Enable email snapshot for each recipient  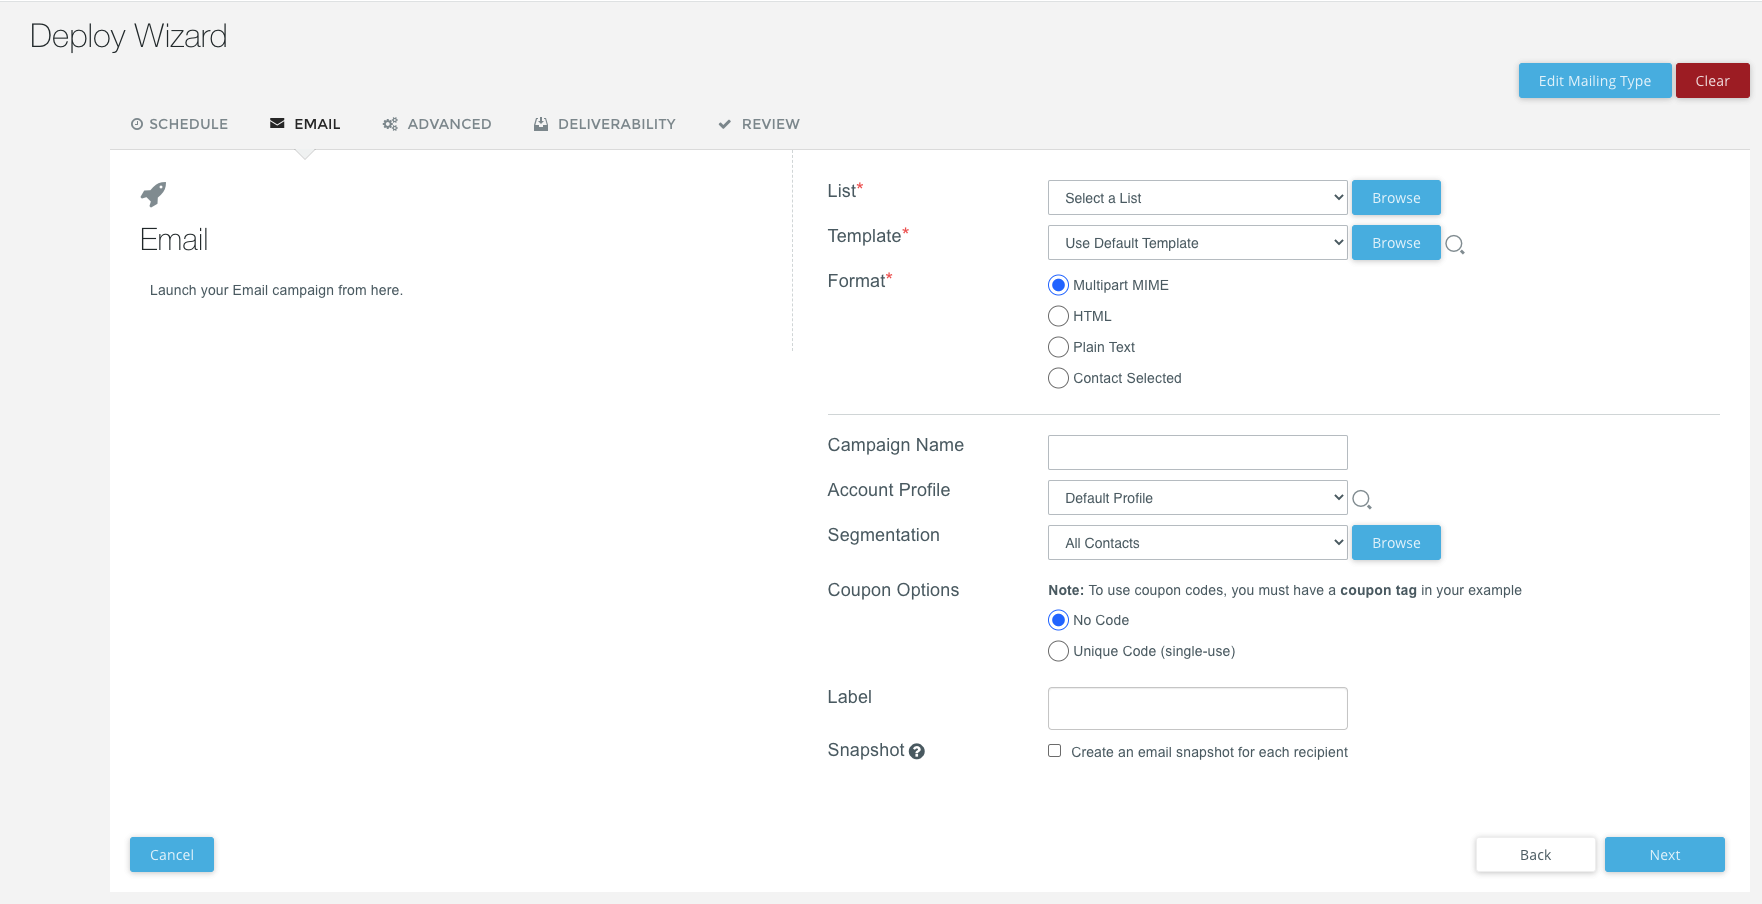click(x=1054, y=751)
